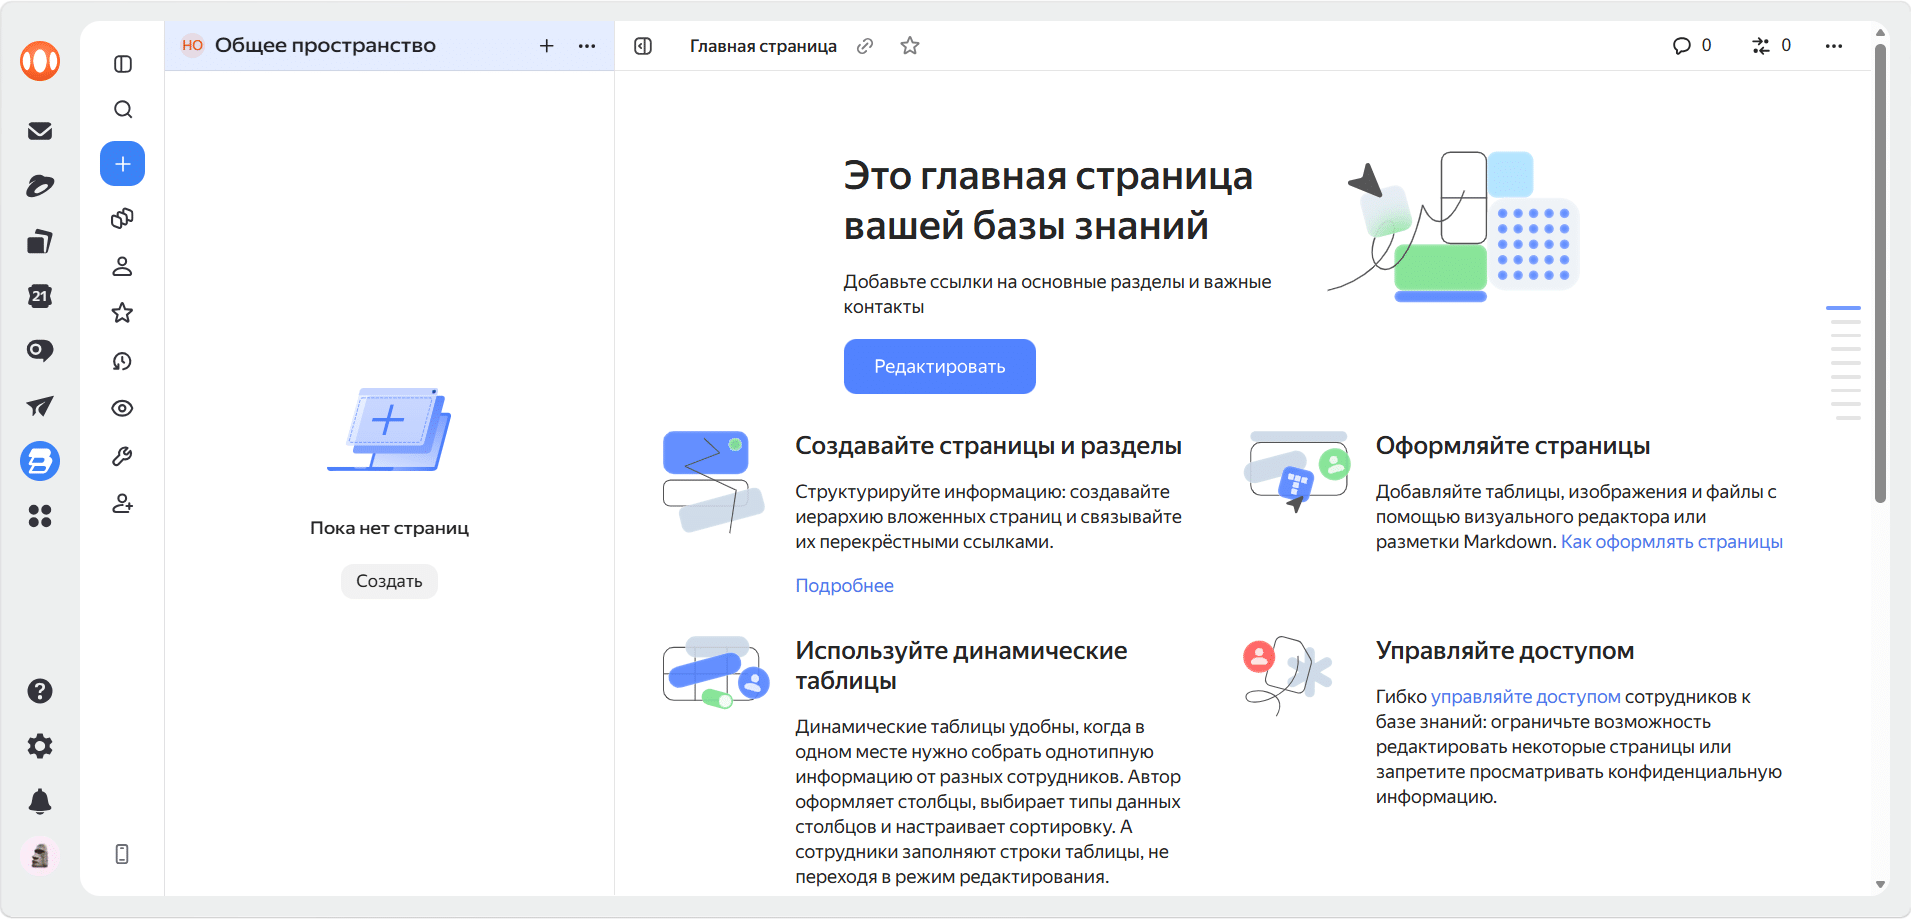This screenshot has height=919, width=1914.
Task: Open the page changes counter showing 0
Action: (x=1772, y=46)
